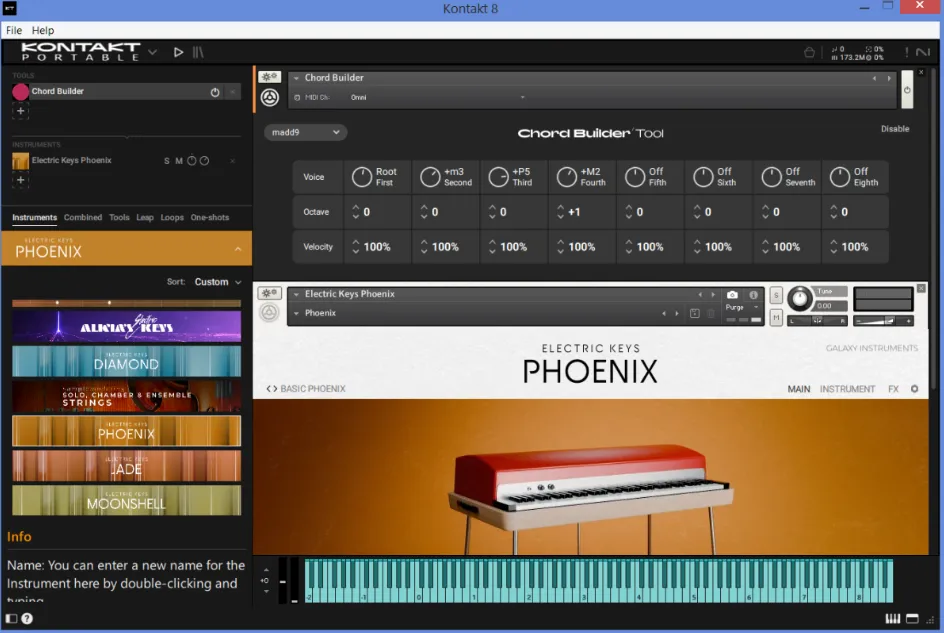Go to previous Phoenix snapshot arrow
Screen dimensions: 944x633
point(664,313)
